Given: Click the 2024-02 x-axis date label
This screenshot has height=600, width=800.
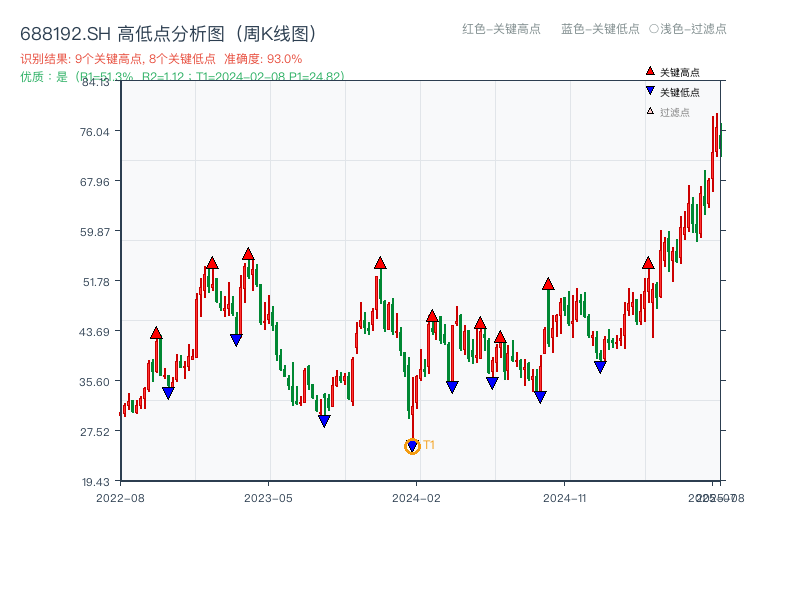Looking at the screenshot, I should point(416,498).
